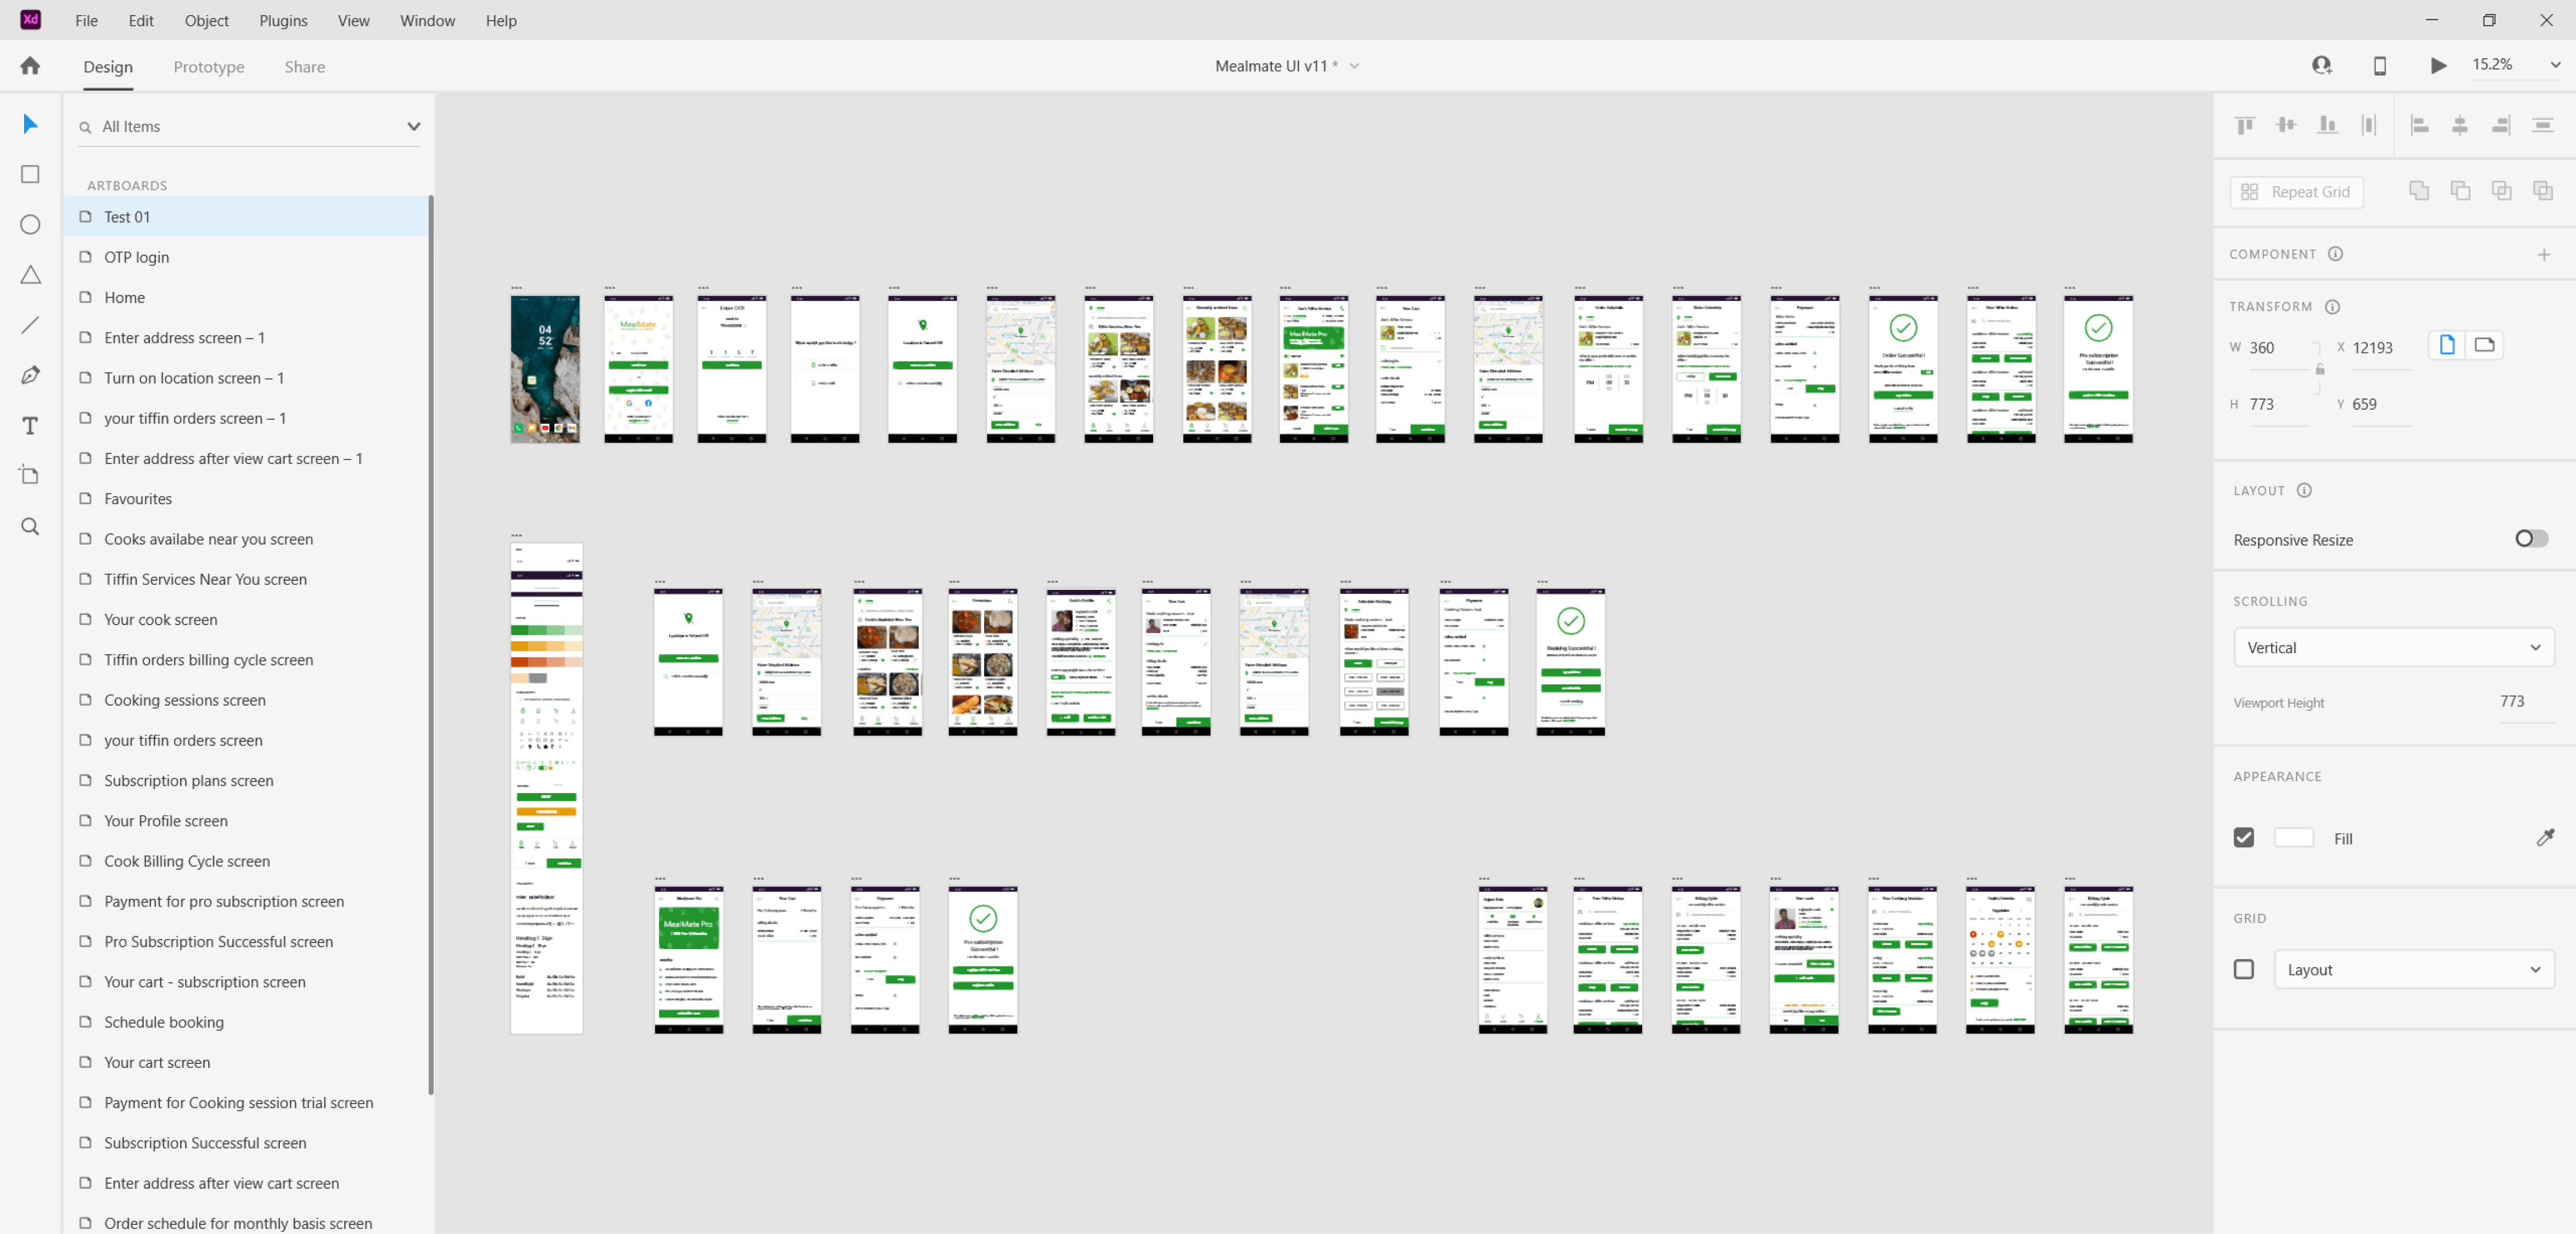Image resolution: width=2576 pixels, height=1234 pixels.
Task: Open the Scrolling Vertical dropdown
Action: (2392, 647)
